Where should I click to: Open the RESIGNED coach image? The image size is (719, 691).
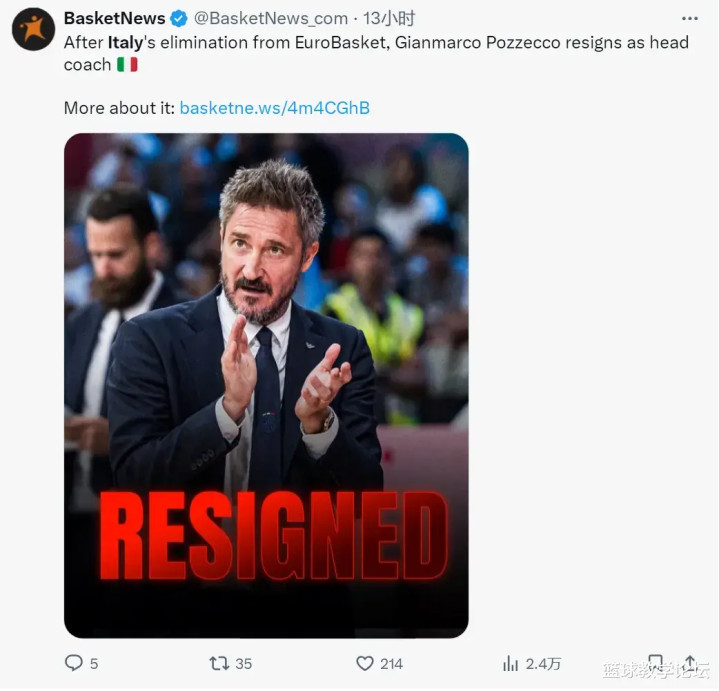tap(266, 385)
